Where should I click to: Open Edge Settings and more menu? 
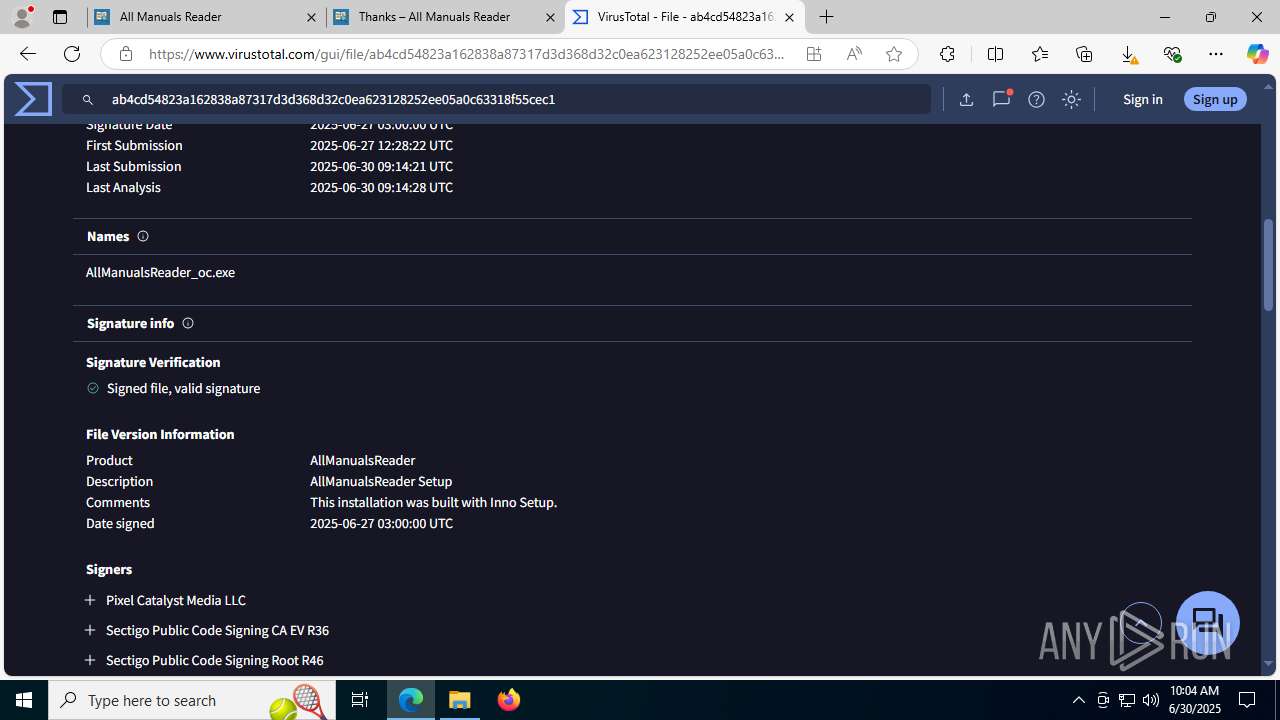pyautogui.click(x=1216, y=54)
